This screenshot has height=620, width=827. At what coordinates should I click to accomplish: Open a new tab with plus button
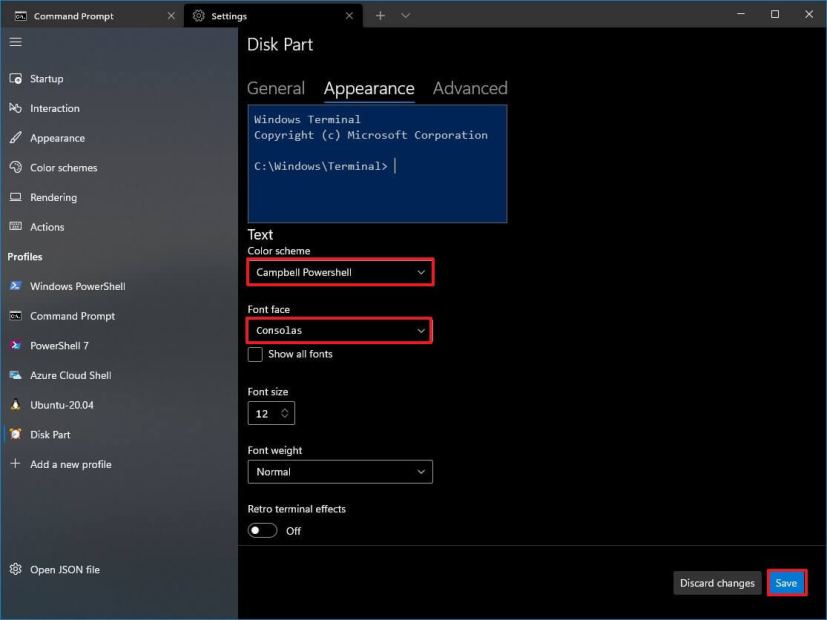pos(380,16)
